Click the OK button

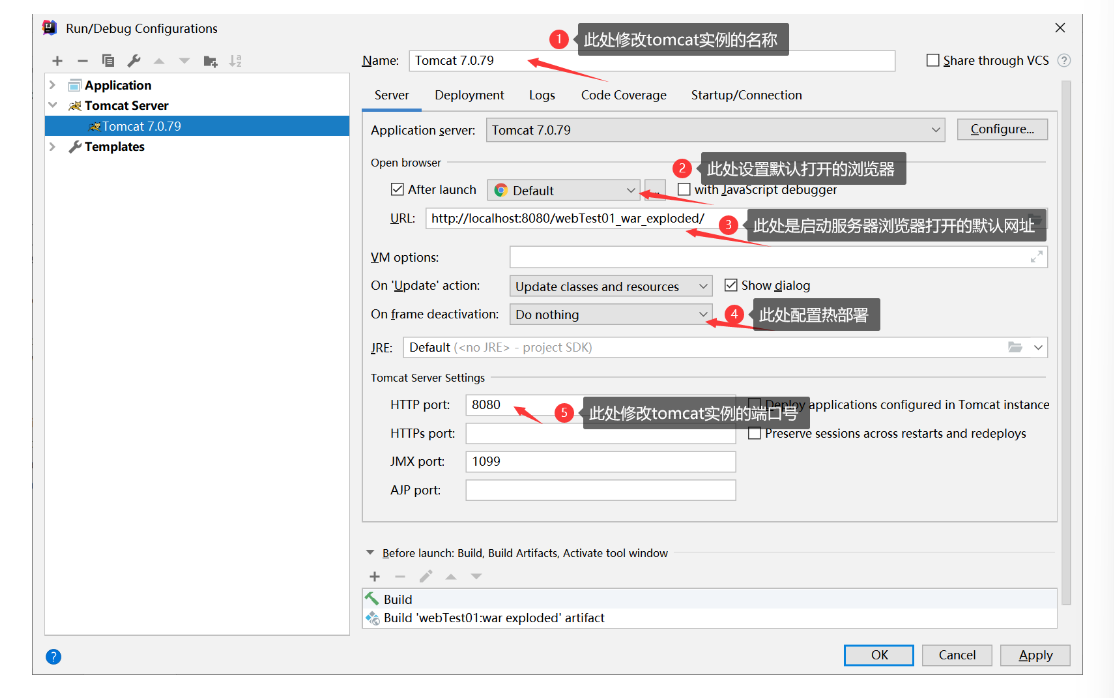(879, 655)
